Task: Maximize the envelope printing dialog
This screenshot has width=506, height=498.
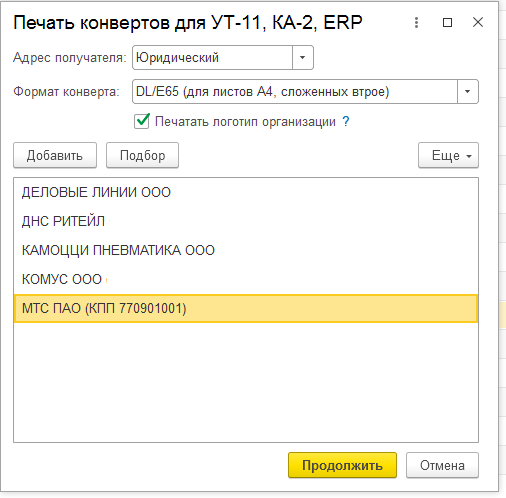Action: tap(447, 23)
